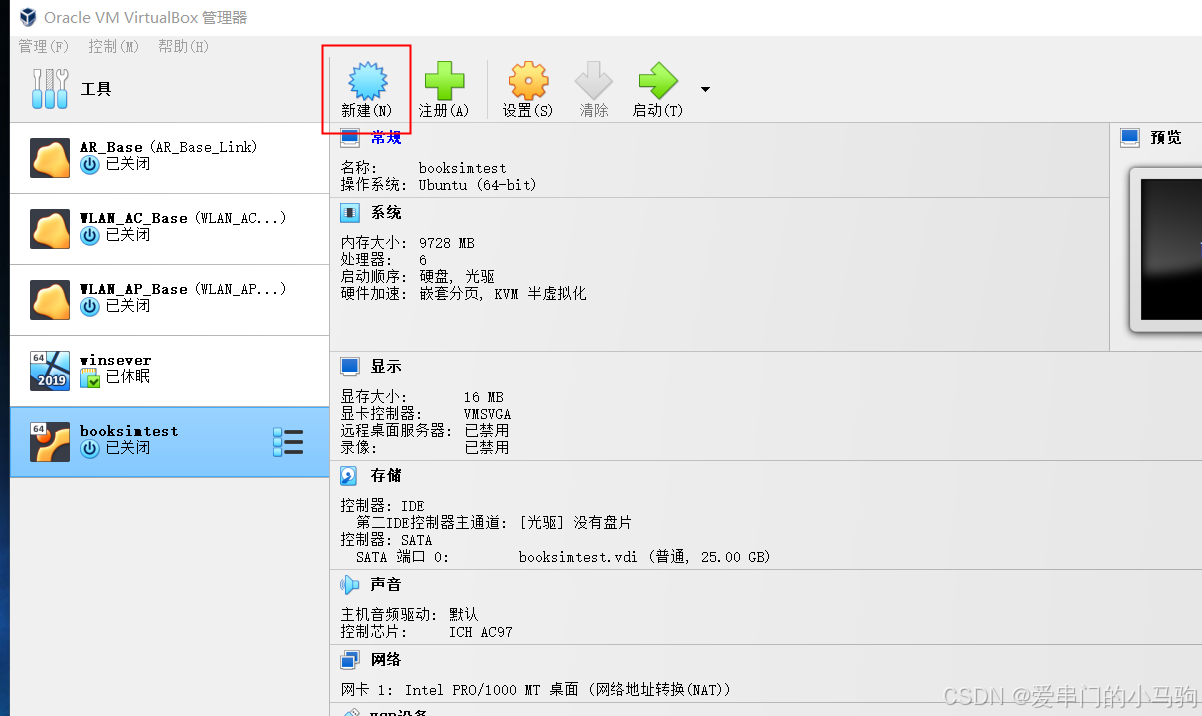Click the AR_Base power-off status icon
1202x716 pixels.
pyautogui.click(x=90, y=164)
